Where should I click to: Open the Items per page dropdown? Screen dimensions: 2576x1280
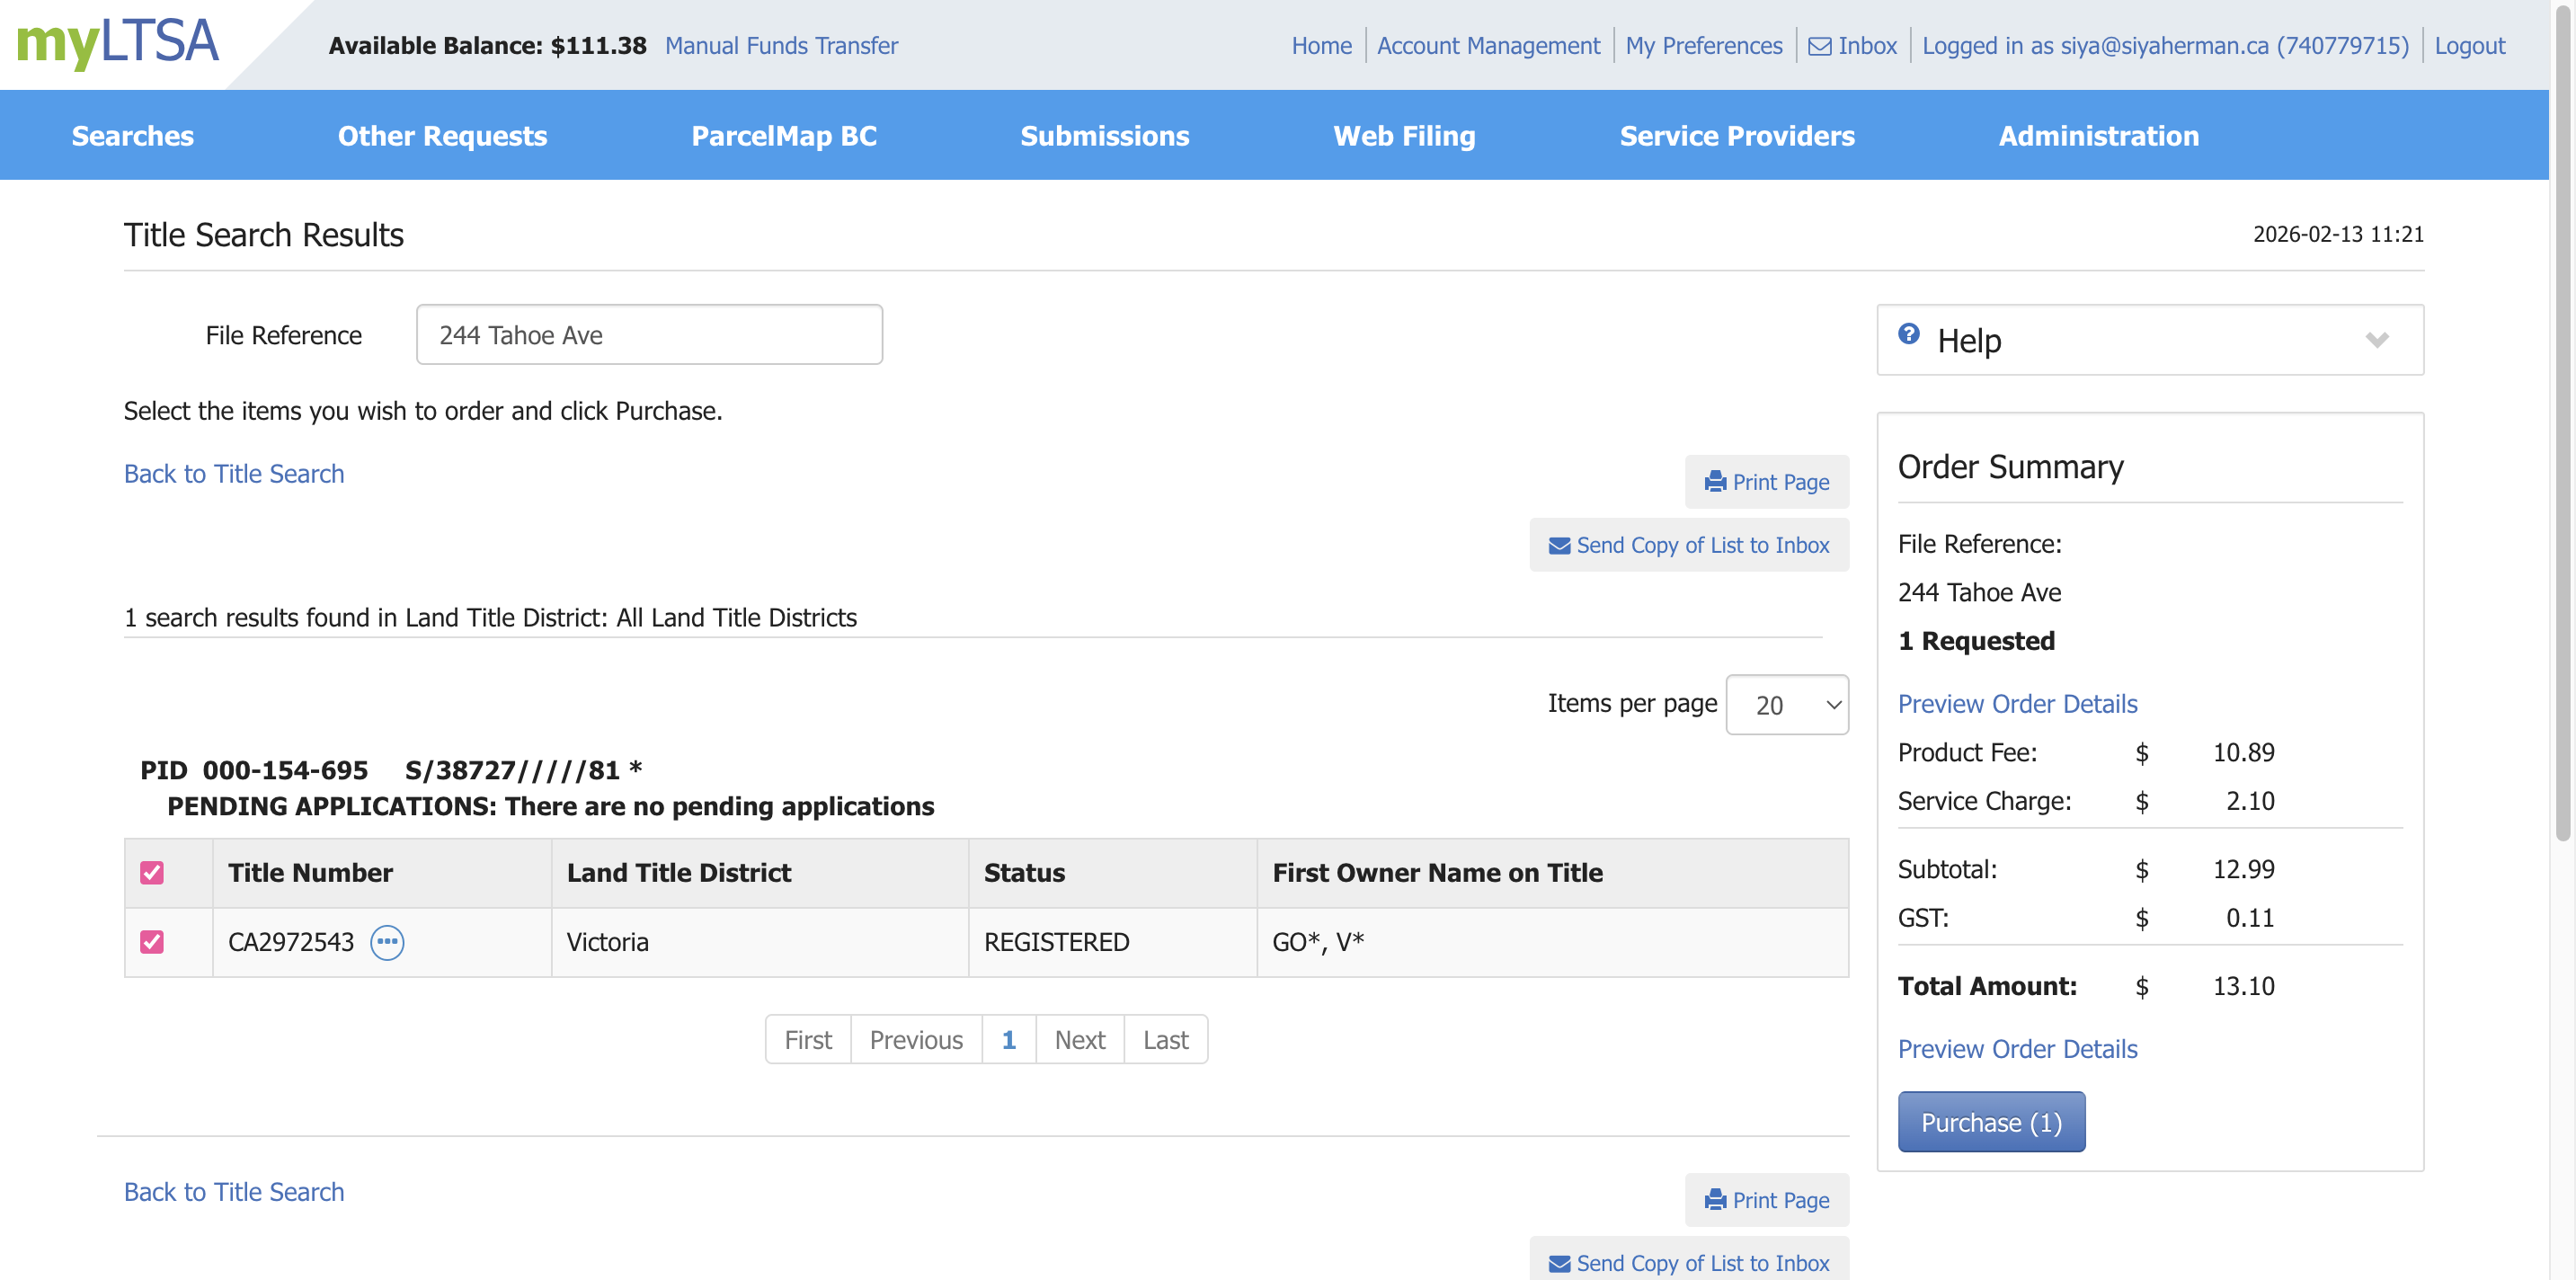pos(1787,705)
